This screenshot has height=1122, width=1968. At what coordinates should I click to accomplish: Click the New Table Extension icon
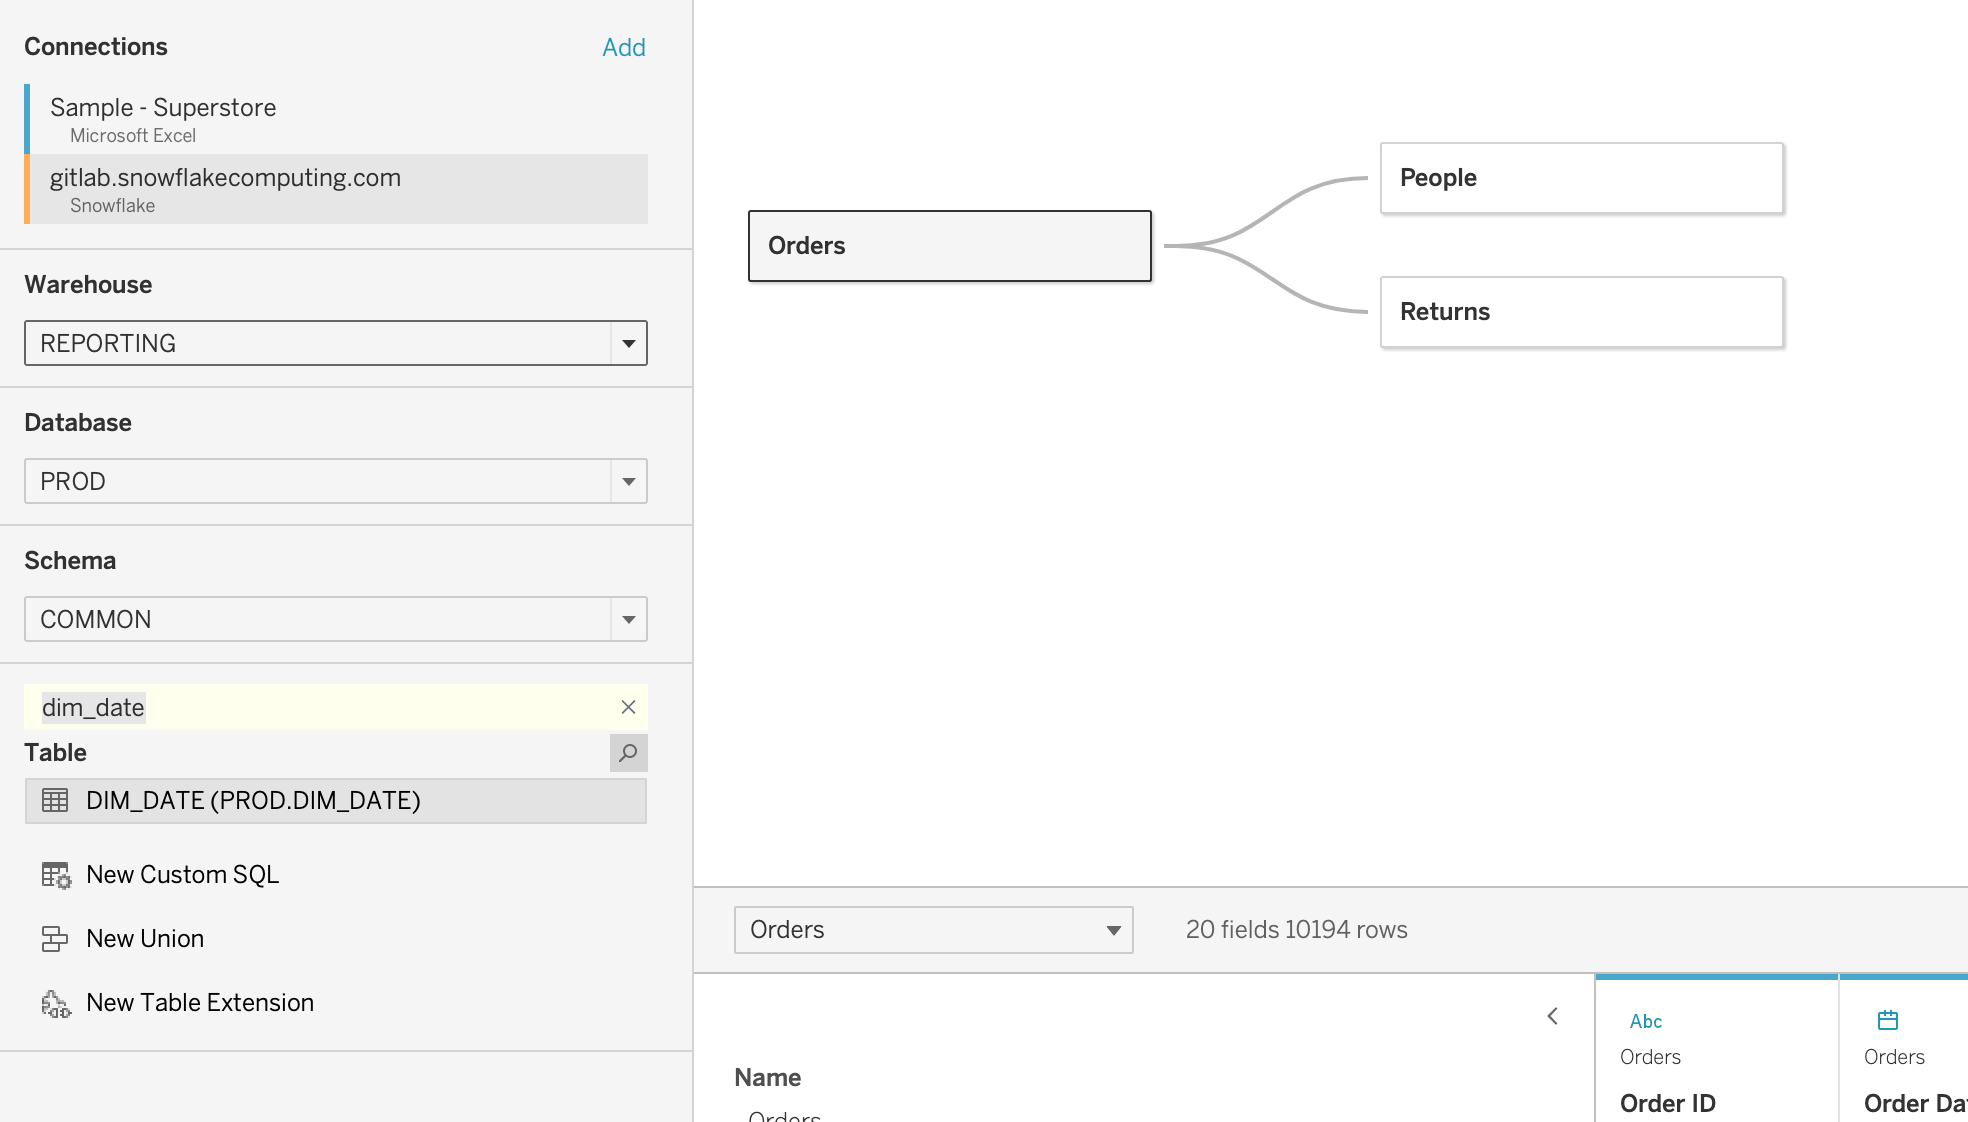coord(56,1003)
